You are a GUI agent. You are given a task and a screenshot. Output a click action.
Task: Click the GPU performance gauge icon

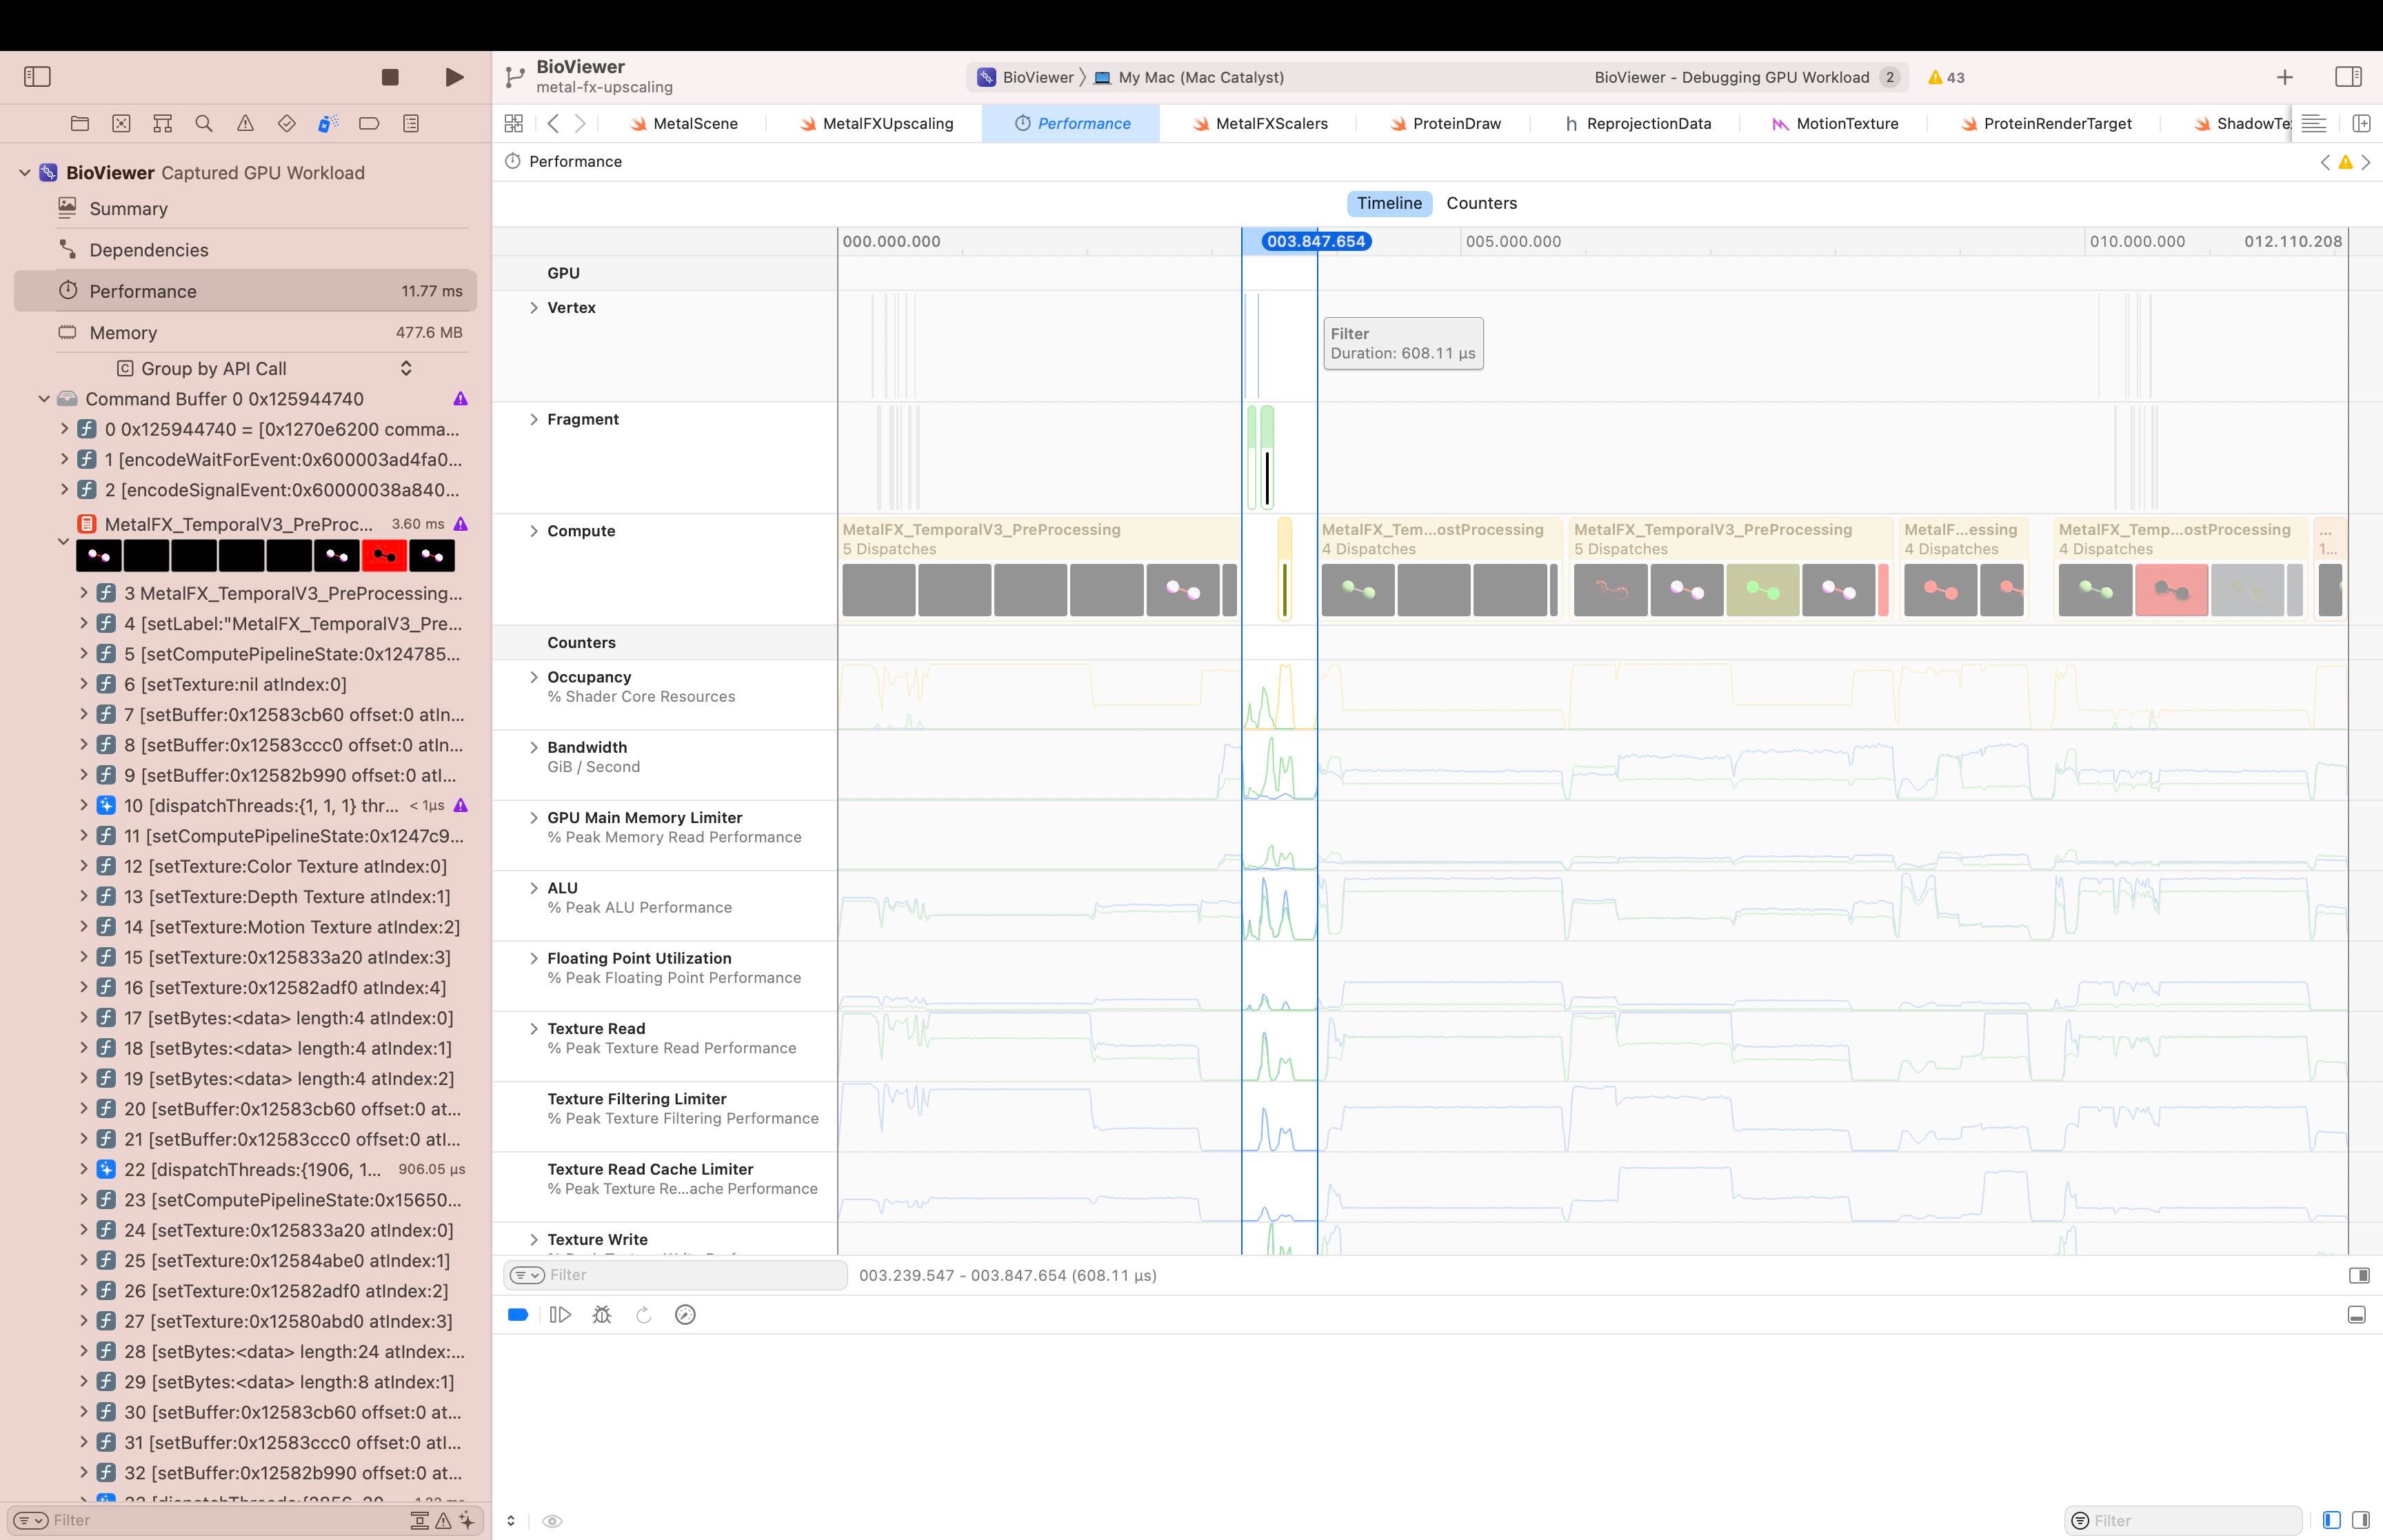pyautogui.click(x=685, y=1315)
